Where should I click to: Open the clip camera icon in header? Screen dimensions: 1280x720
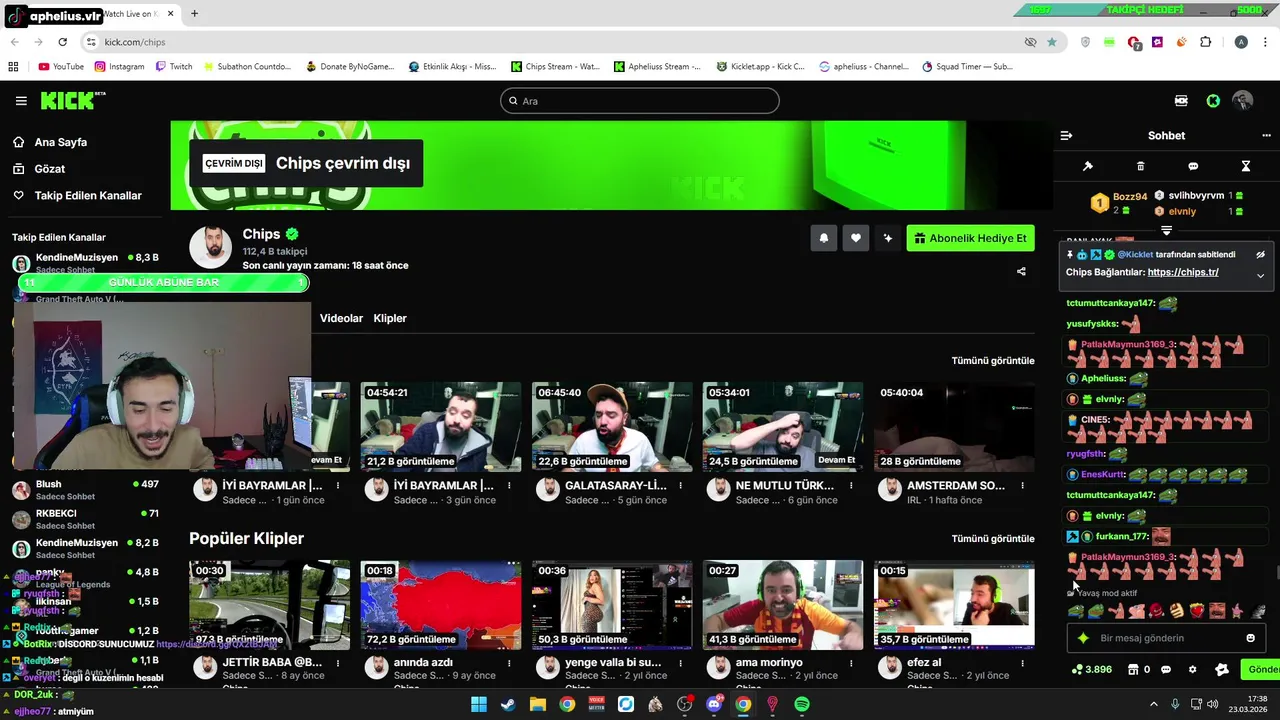click(x=1181, y=101)
